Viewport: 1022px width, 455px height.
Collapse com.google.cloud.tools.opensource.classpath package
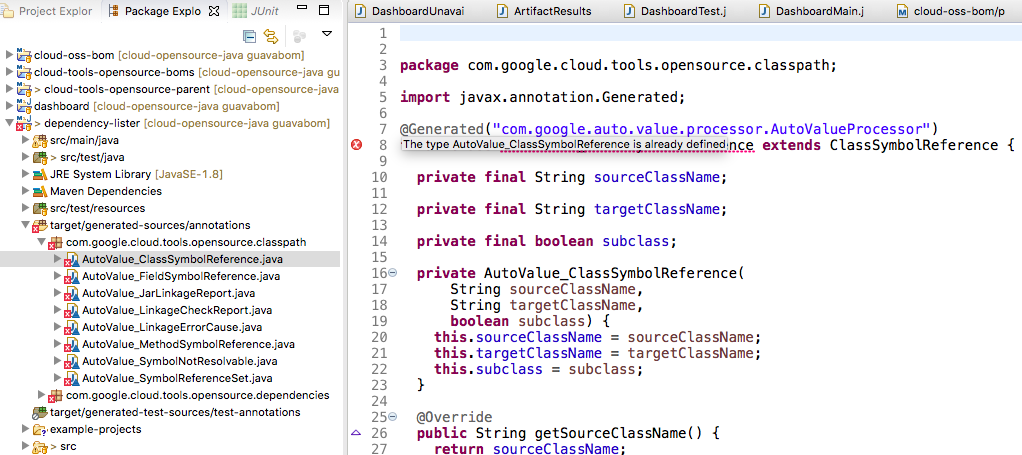tap(42, 242)
